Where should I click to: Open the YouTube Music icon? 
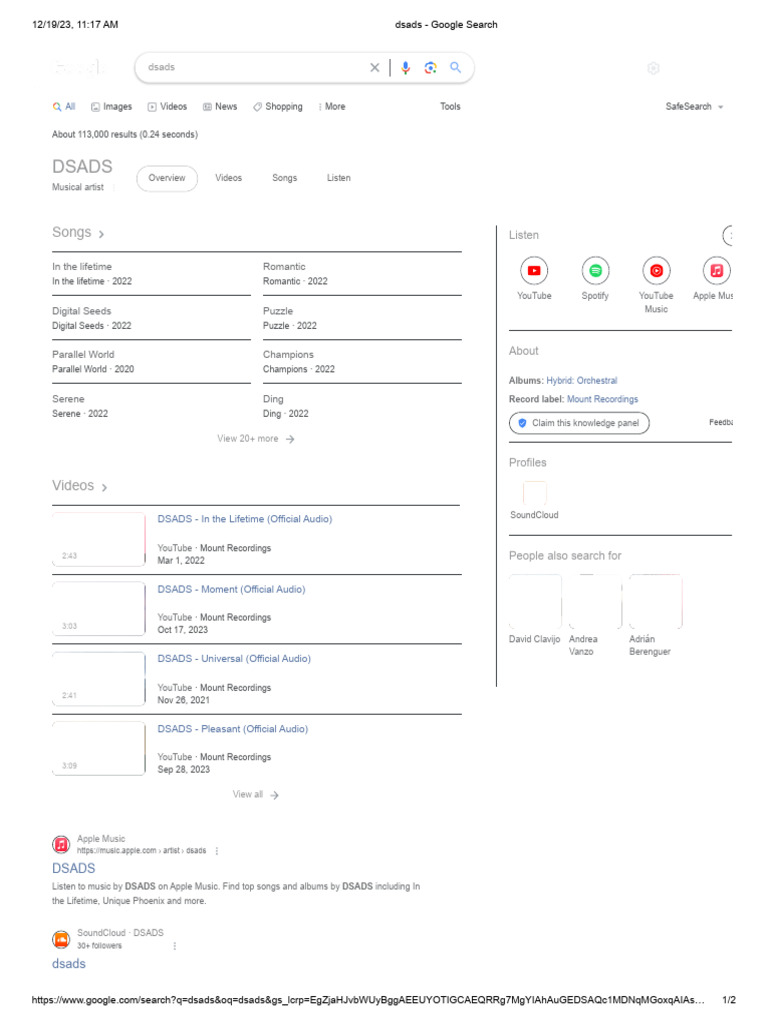point(656,271)
